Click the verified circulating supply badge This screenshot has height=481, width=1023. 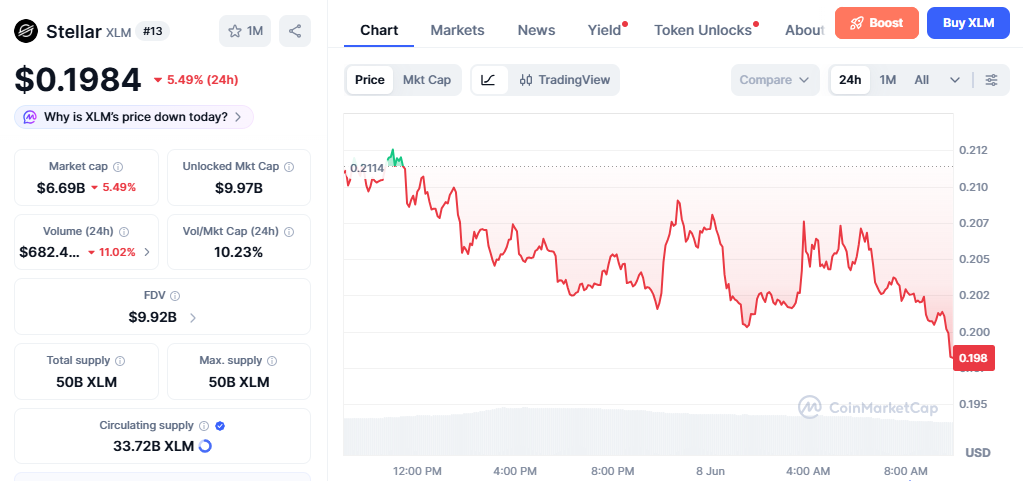click(221, 426)
